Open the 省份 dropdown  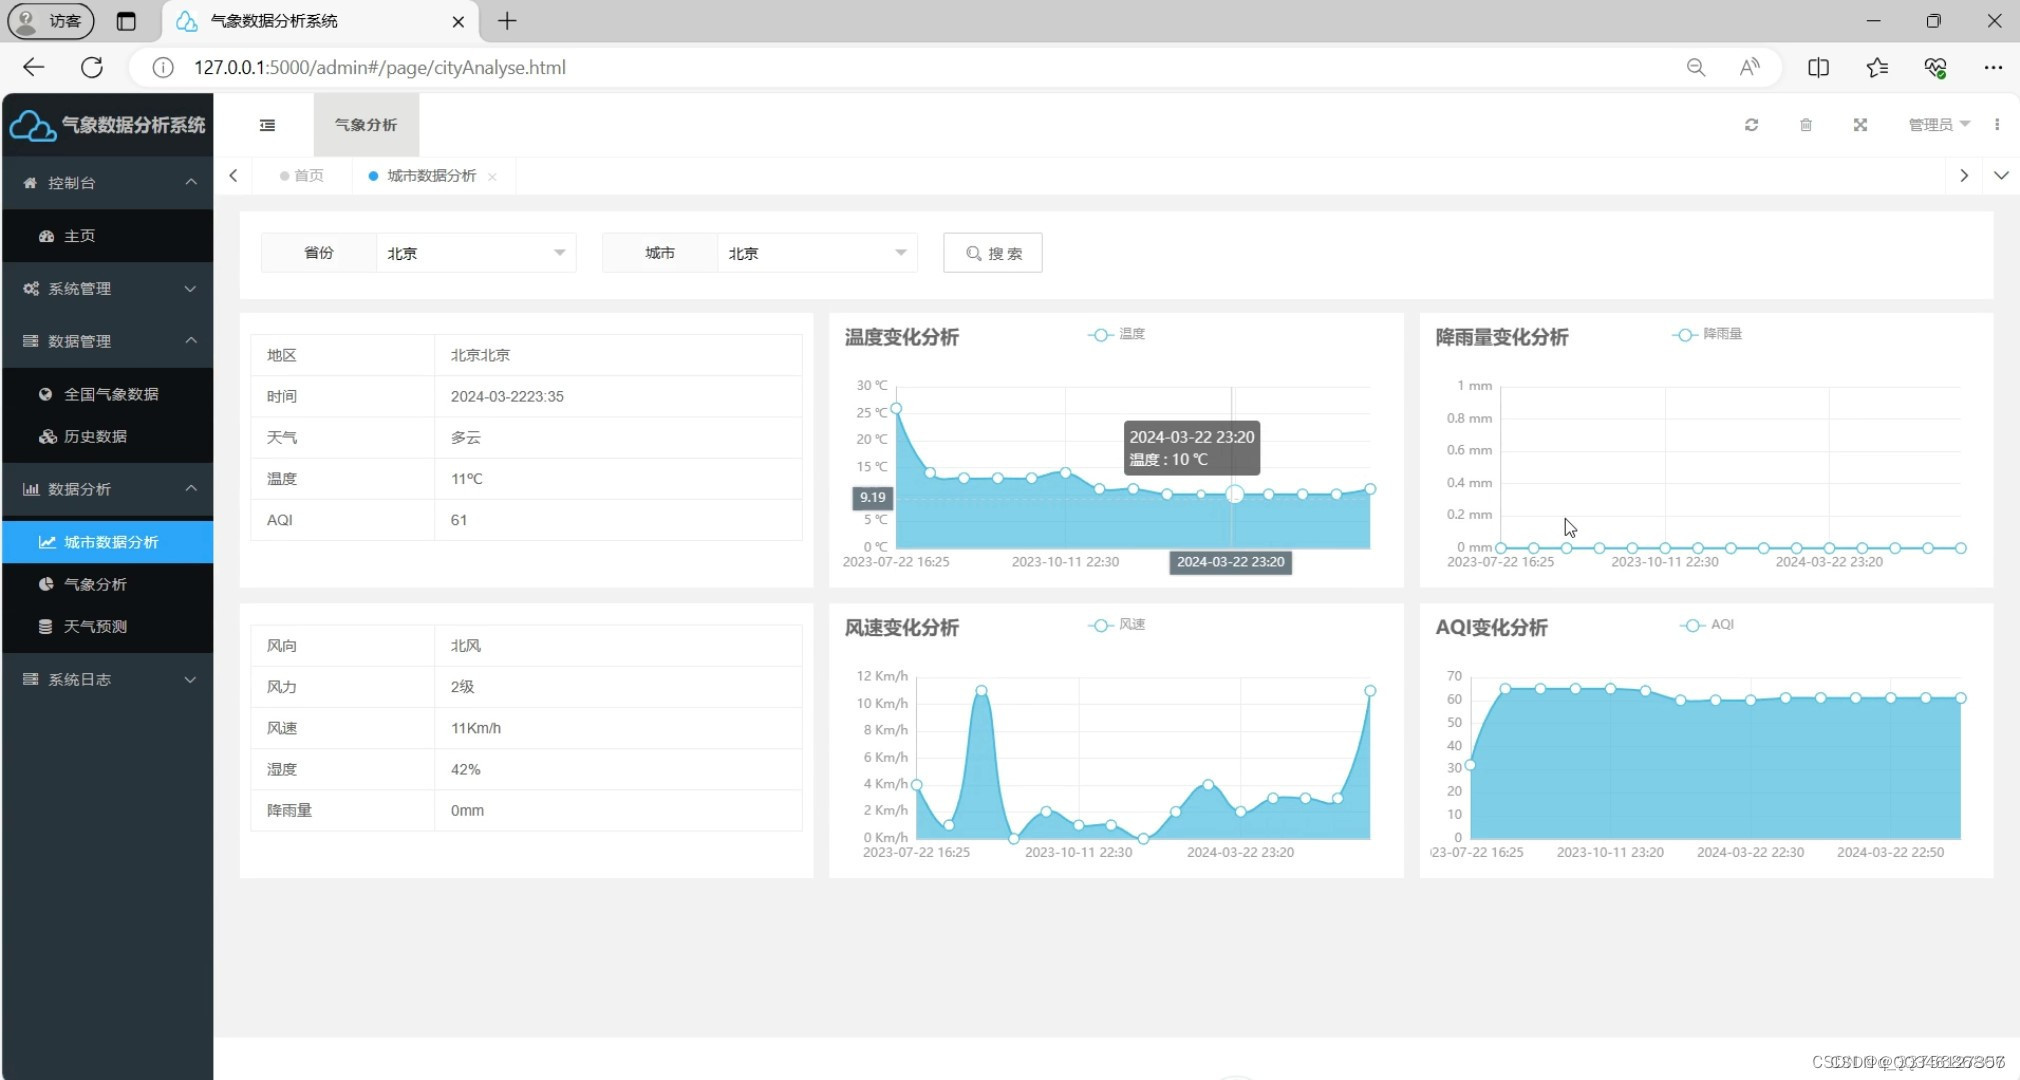(x=475, y=253)
